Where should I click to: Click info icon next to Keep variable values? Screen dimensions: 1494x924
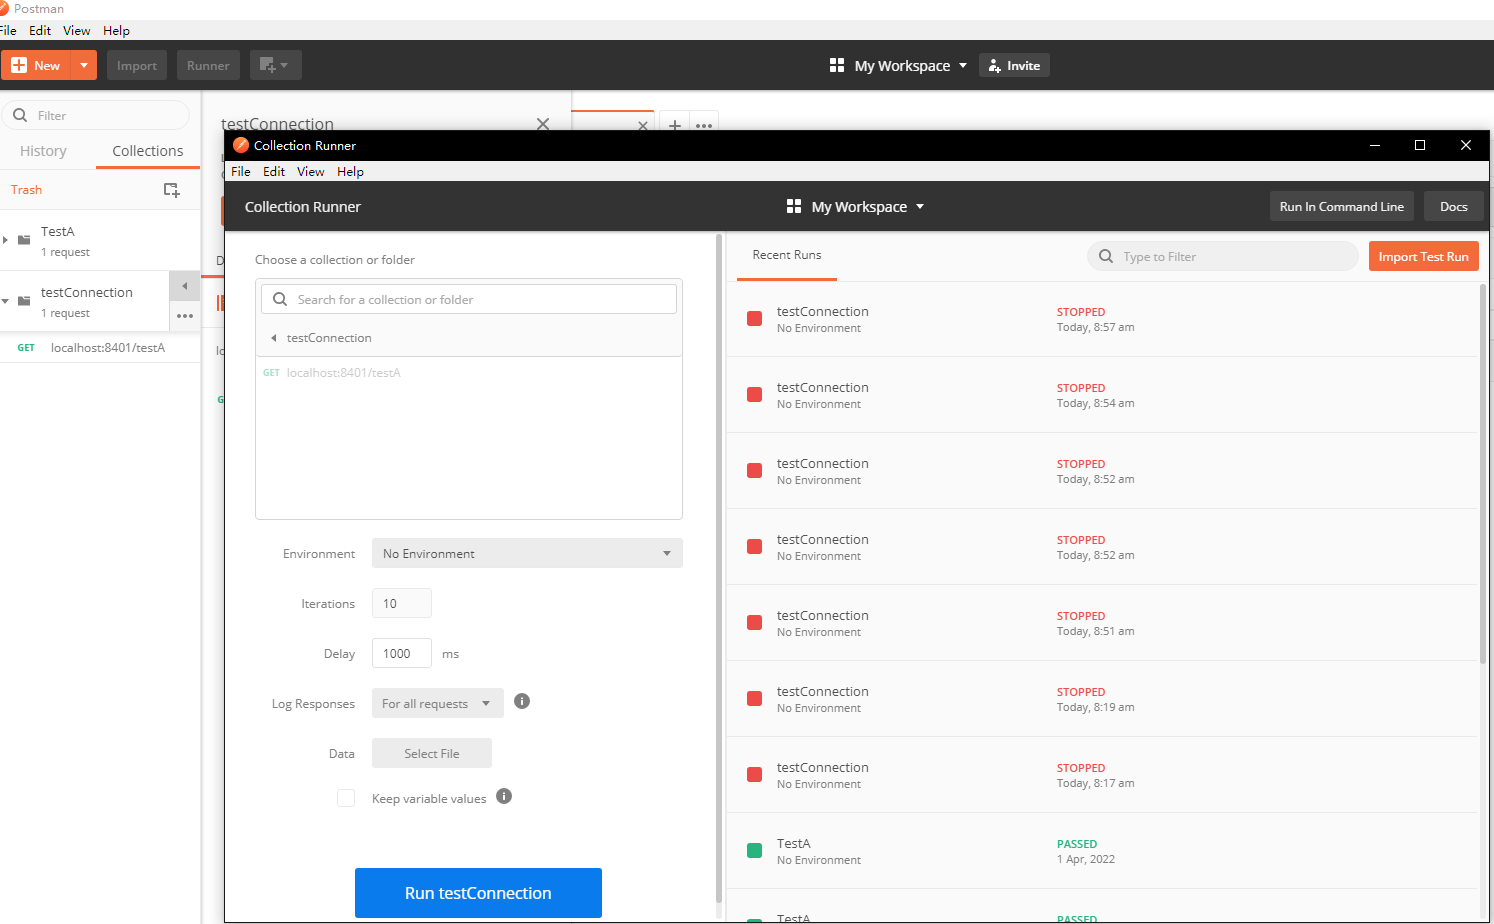tap(504, 796)
